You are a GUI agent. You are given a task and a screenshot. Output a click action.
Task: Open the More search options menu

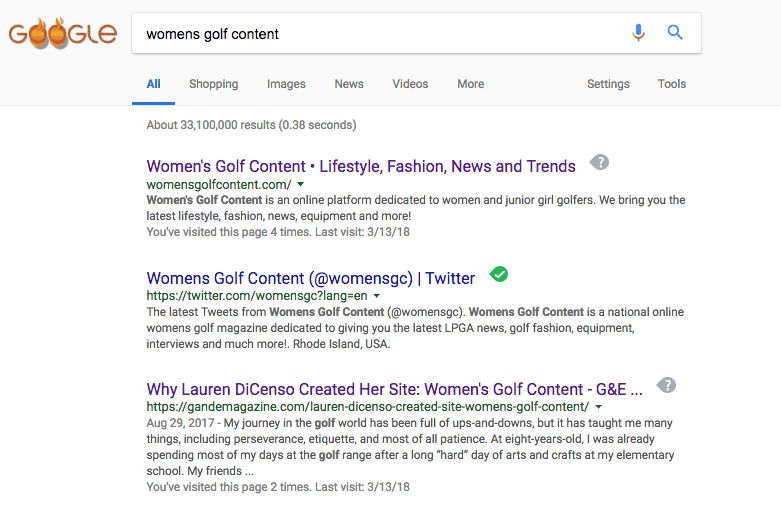click(471, 84)
